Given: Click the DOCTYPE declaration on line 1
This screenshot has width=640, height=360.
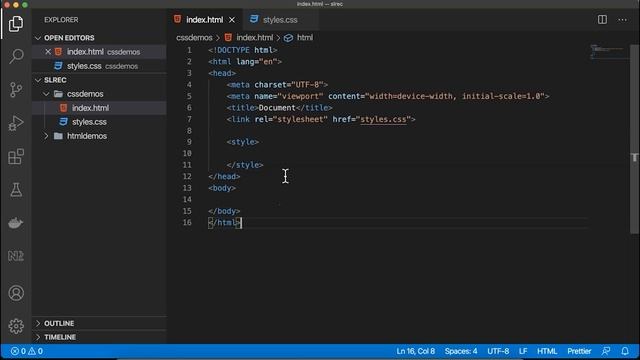Looking at the screenshot, I should (243, 50).
